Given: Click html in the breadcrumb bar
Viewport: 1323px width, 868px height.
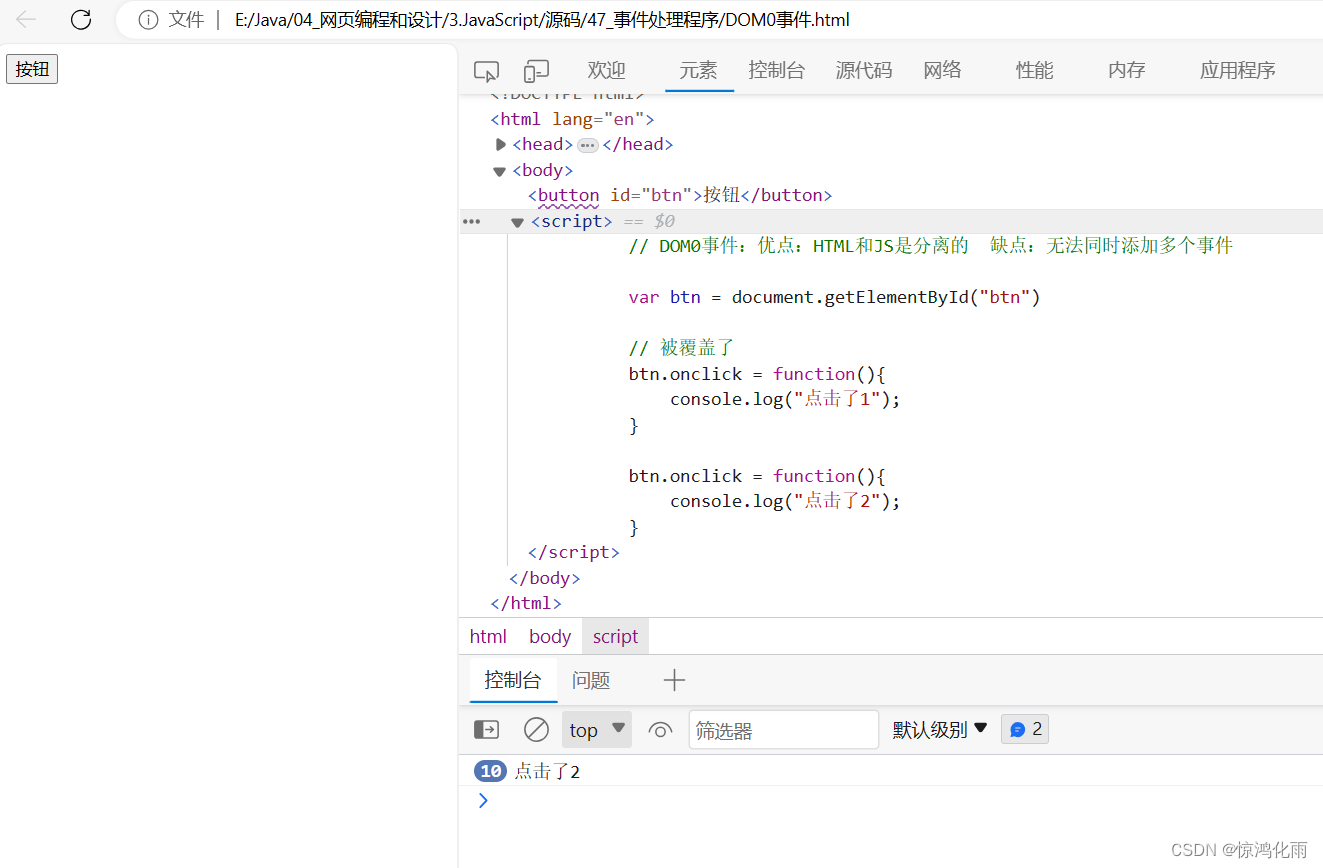Looking at the screenshot, I should coord(488,636).
